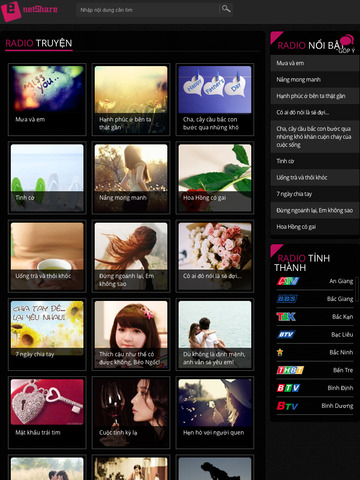Viewport: 360px width, 480px height.
Task: Select the Bến Tre THBT station logo
Action: tap(290, 370)
